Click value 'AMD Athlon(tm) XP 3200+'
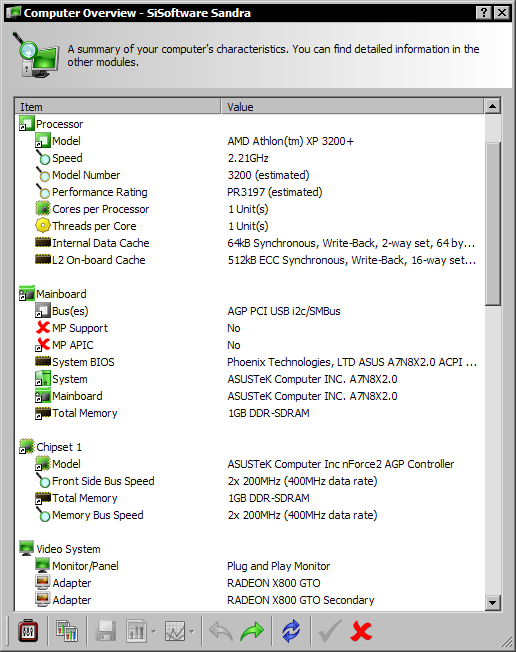516x652 pixels. pyautogui.click(x=291, y=141)
